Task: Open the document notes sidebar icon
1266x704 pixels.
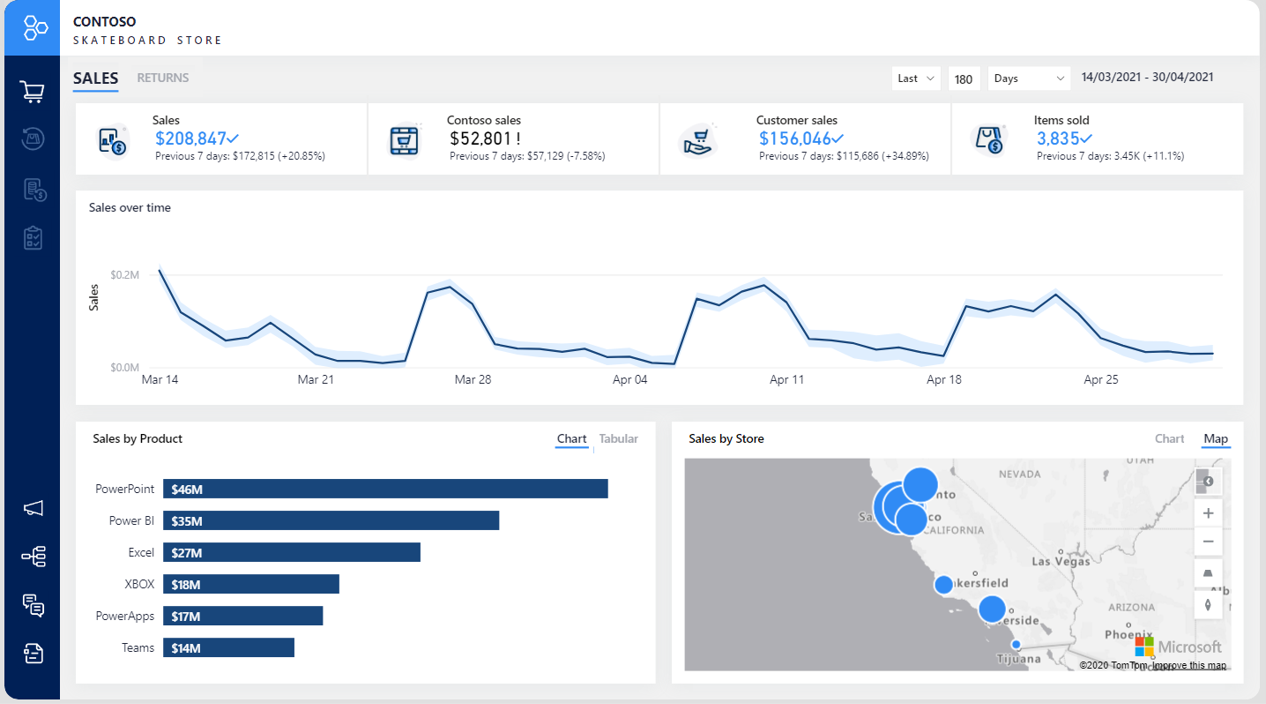Action: click(33, 653)
